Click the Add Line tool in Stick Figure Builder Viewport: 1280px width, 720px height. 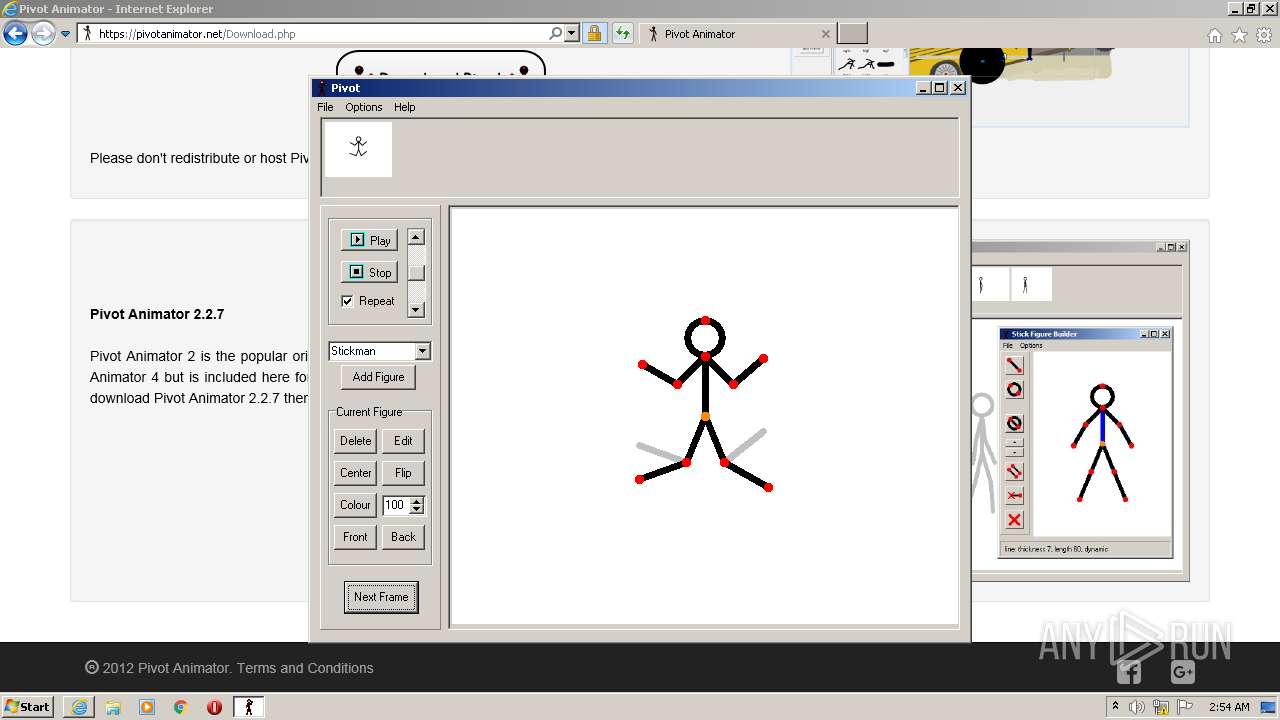coord(1014,365)
